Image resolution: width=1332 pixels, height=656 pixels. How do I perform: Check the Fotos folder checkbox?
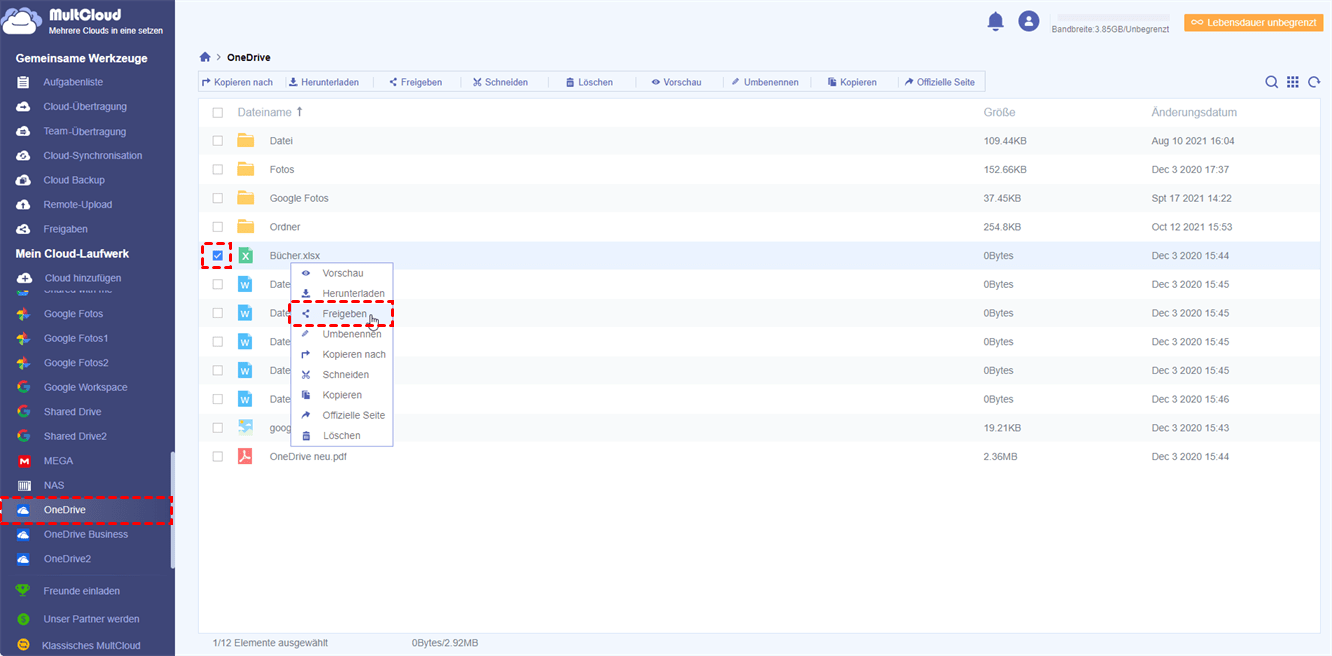218,170
